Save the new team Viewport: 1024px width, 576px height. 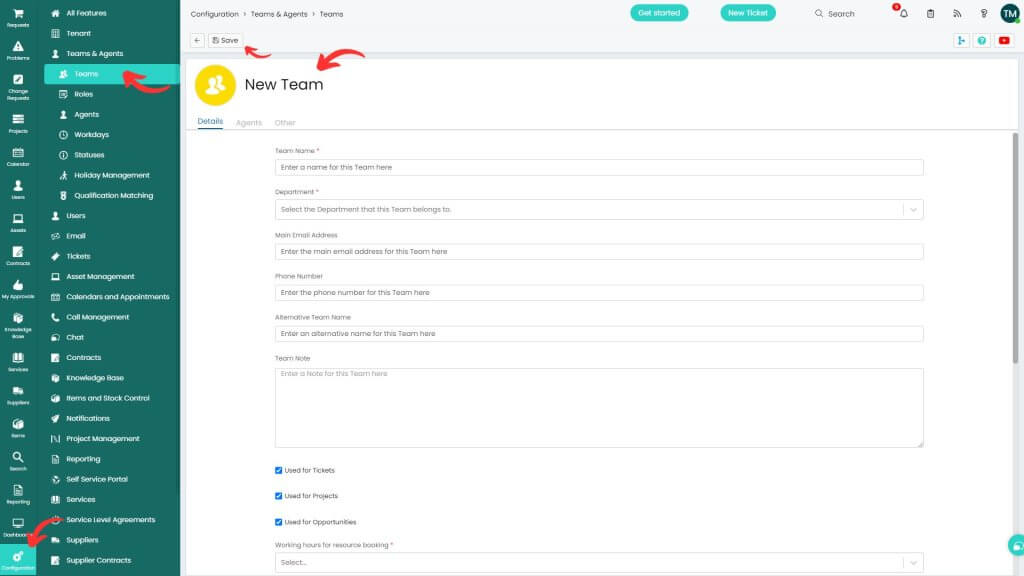click(x=224, y=40)
